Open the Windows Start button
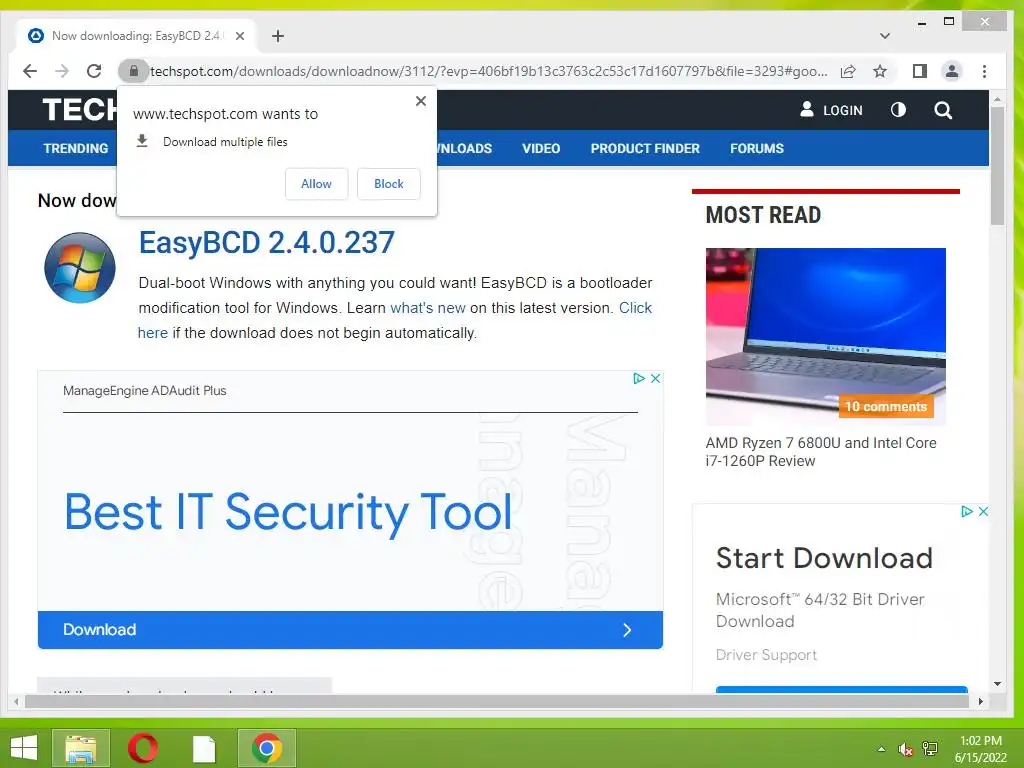 [x=24, y=748]
